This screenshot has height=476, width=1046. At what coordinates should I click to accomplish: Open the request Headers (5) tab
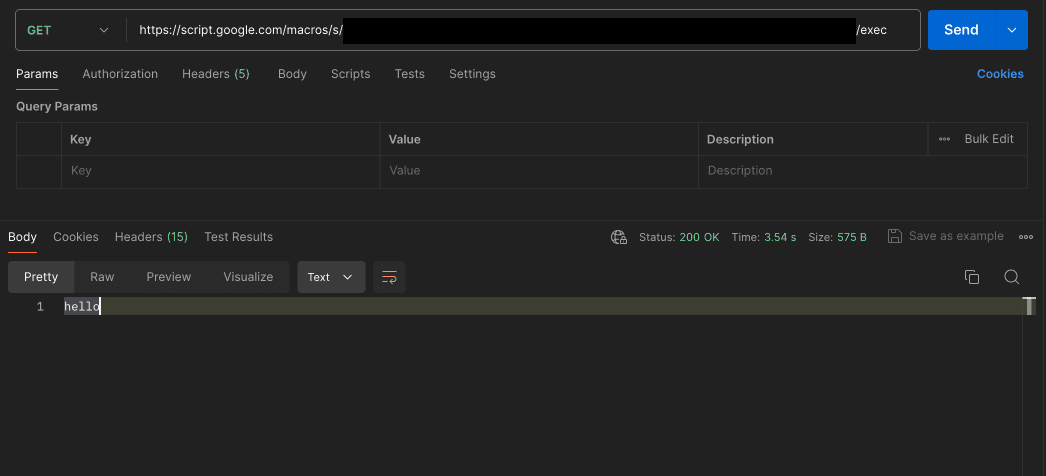point(215,74)
